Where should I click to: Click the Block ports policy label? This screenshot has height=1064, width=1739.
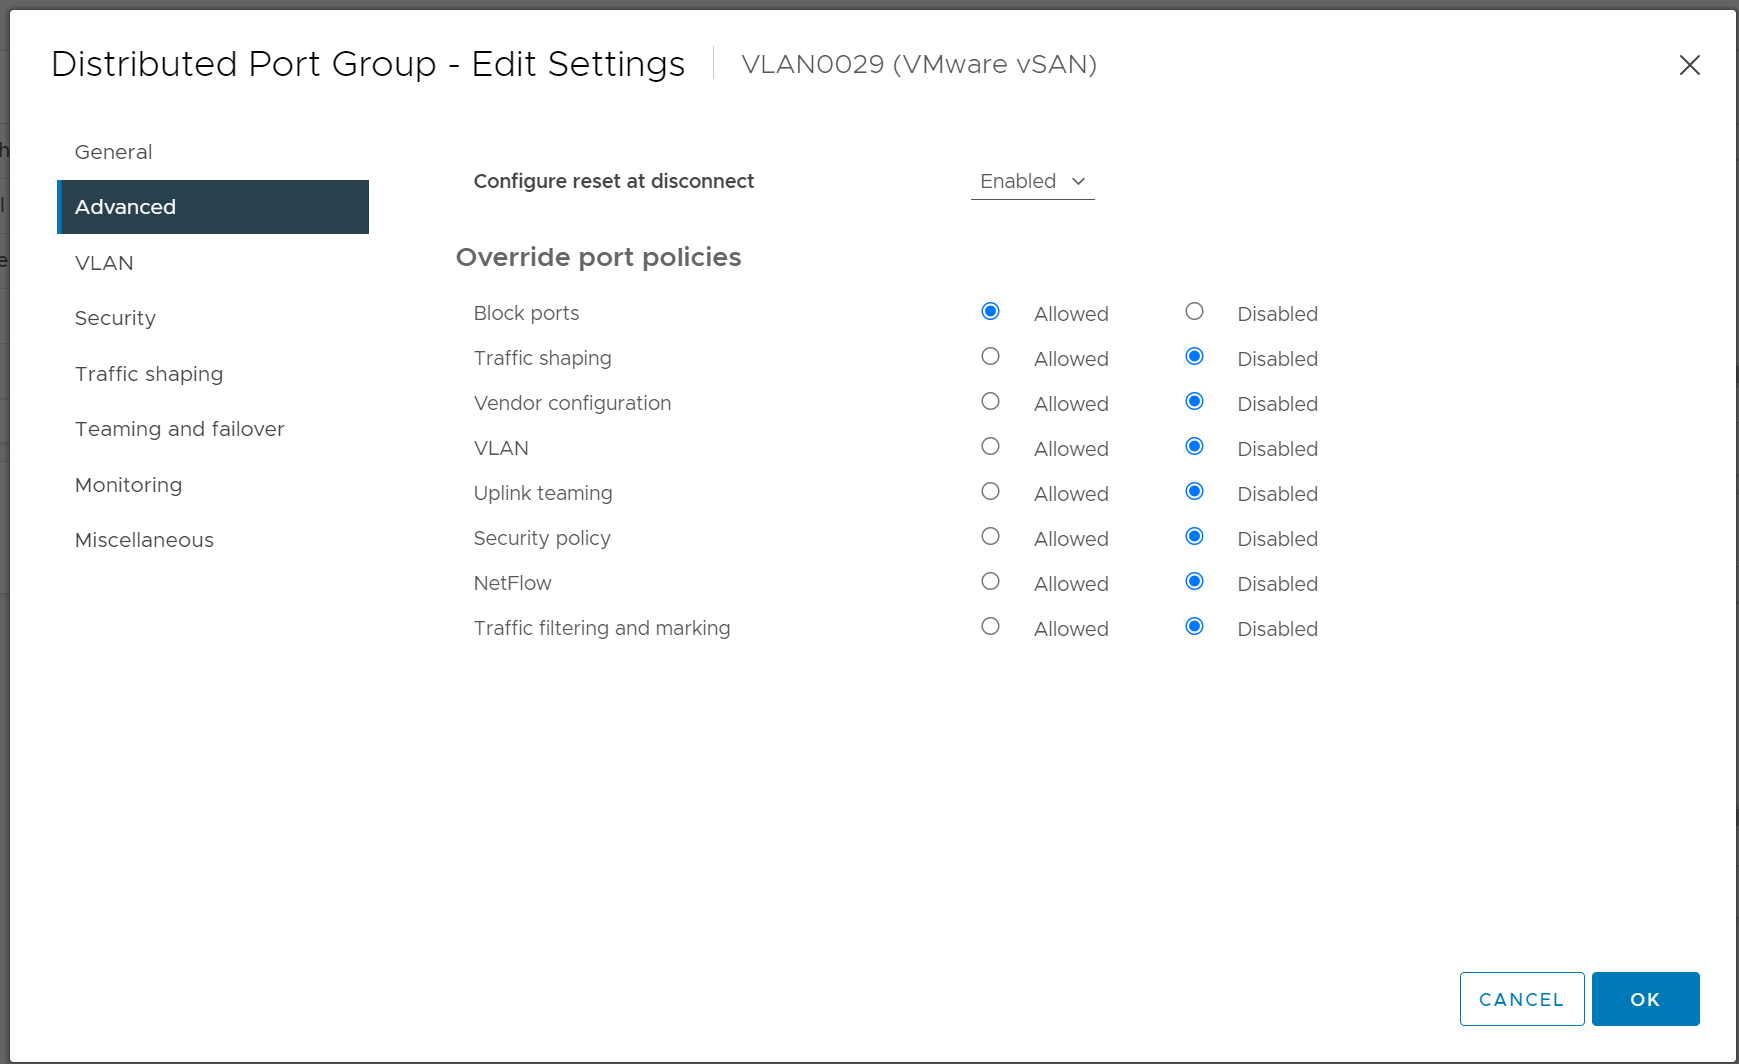pyautogui.click(x=526, y=313)
